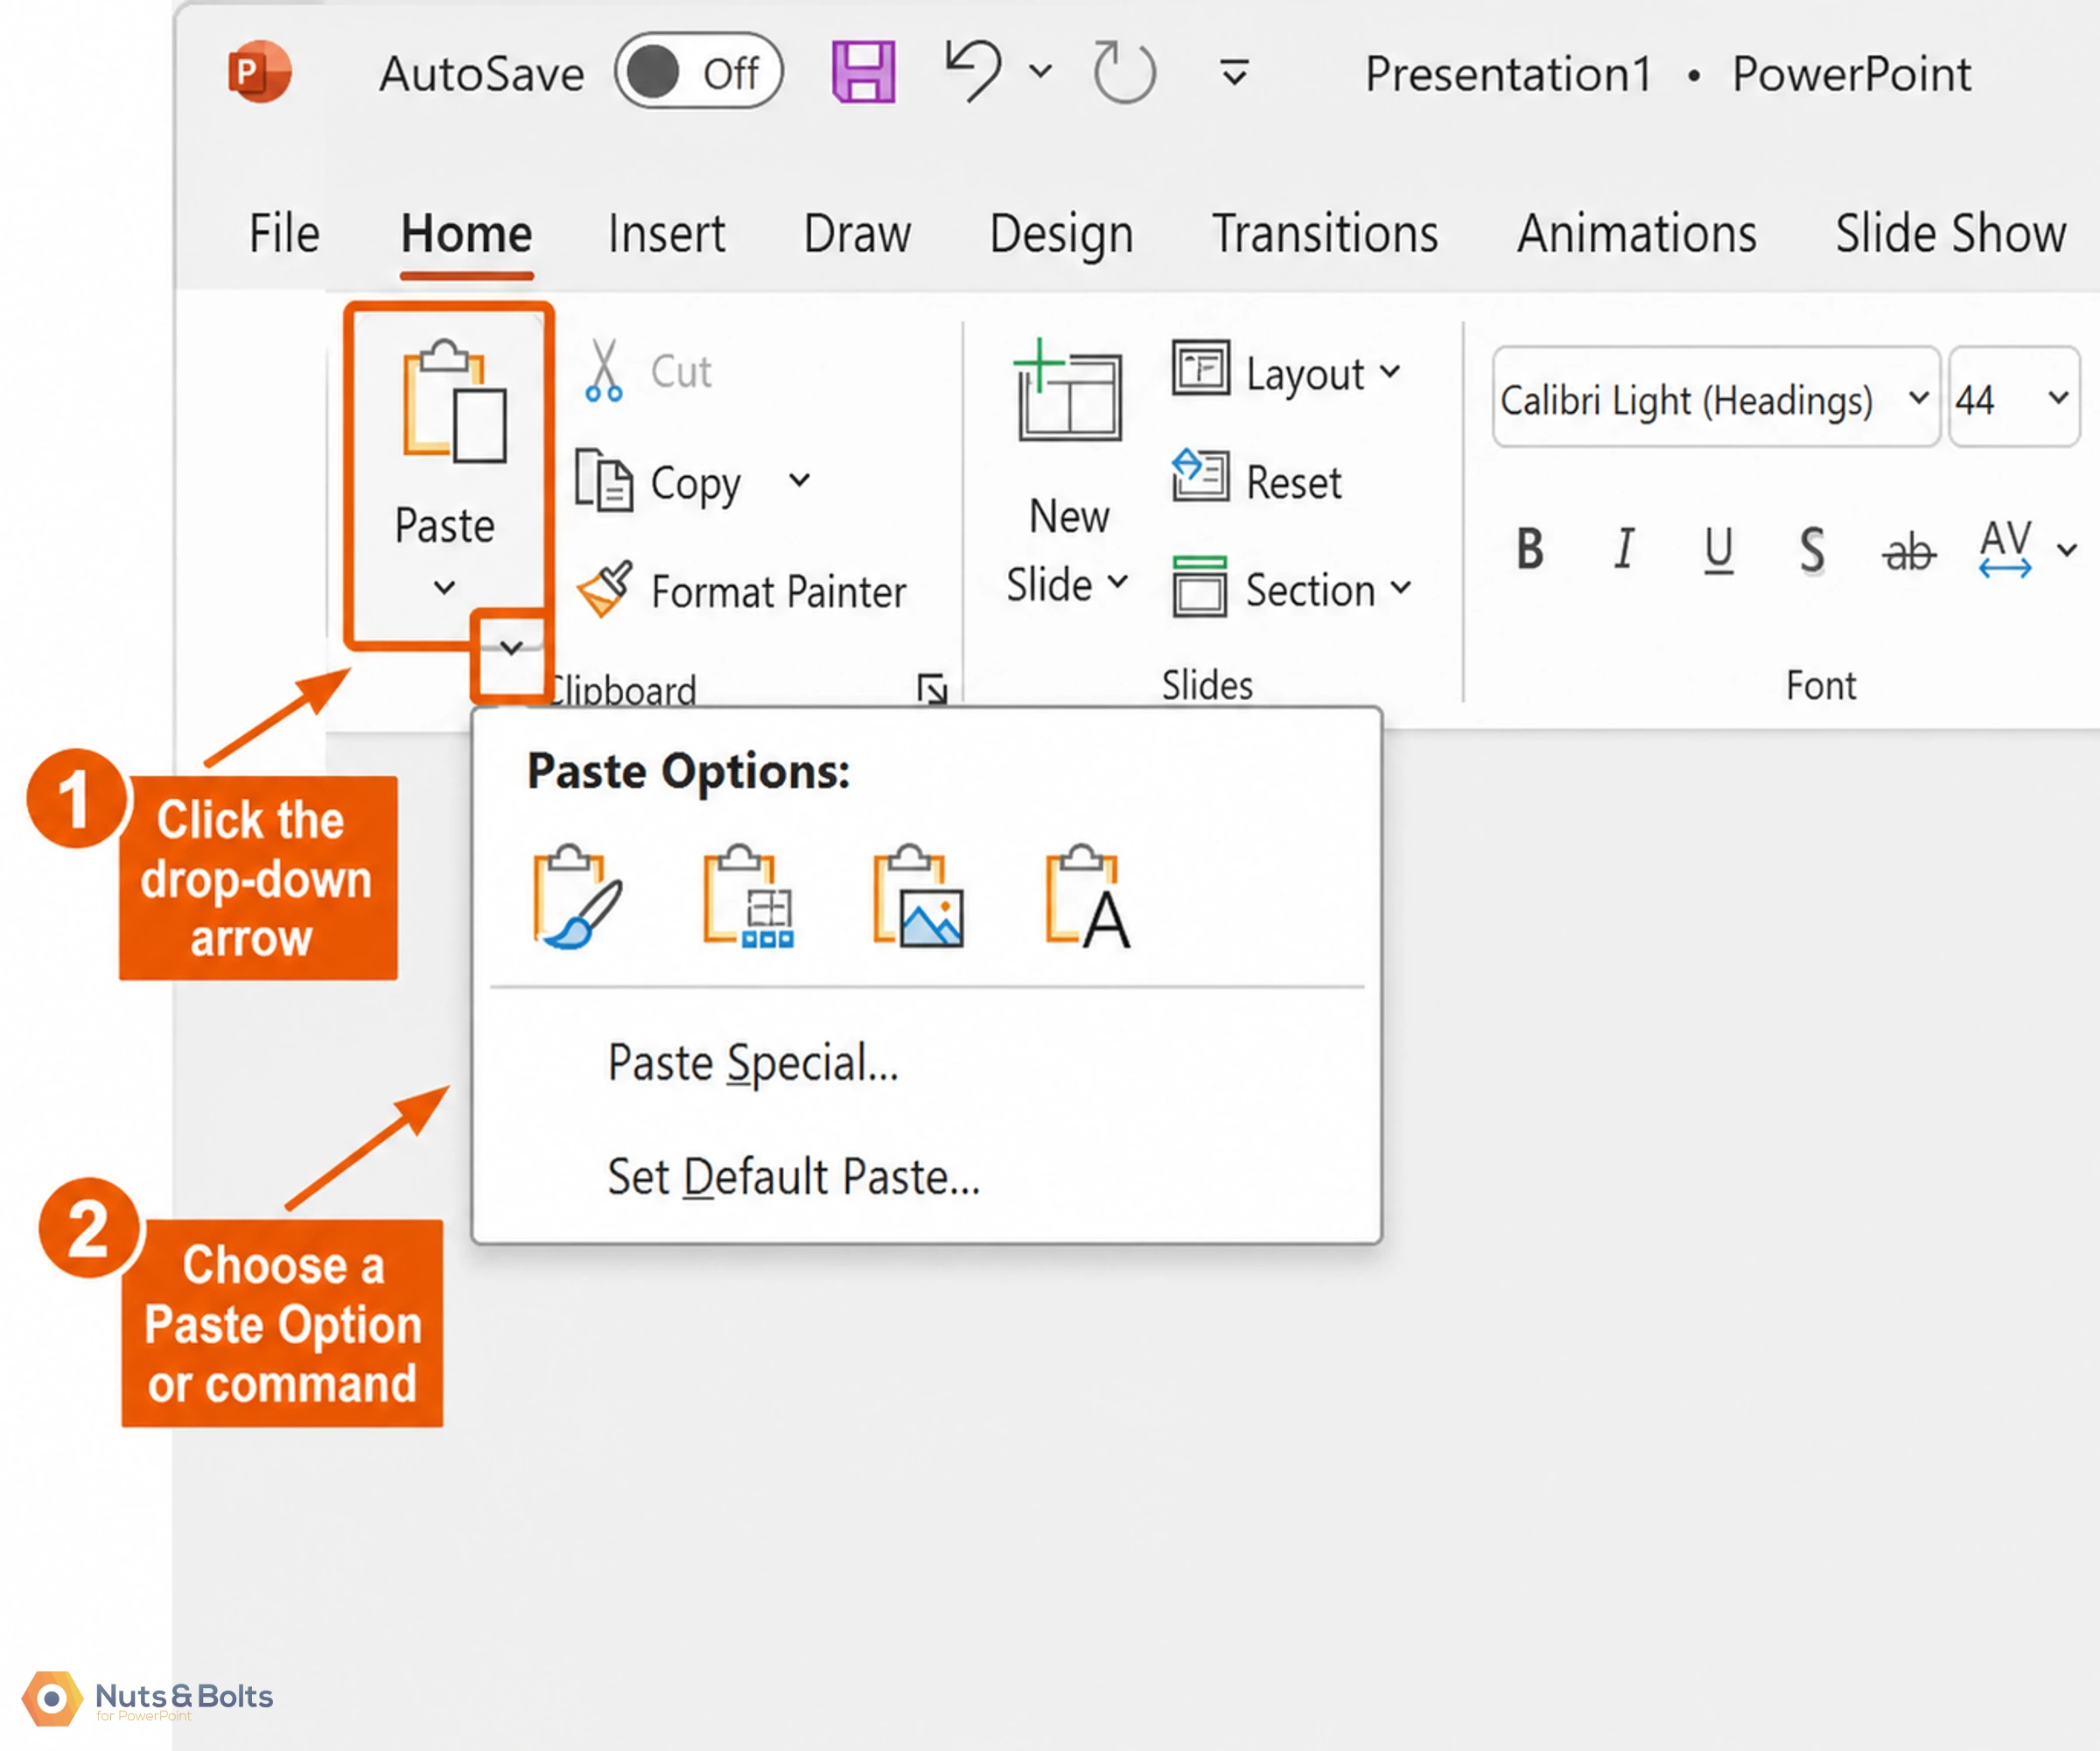Open the Draw tab
This screenshot has width=2100, height=1751.
pyautogui.click(x=857, y=234)
